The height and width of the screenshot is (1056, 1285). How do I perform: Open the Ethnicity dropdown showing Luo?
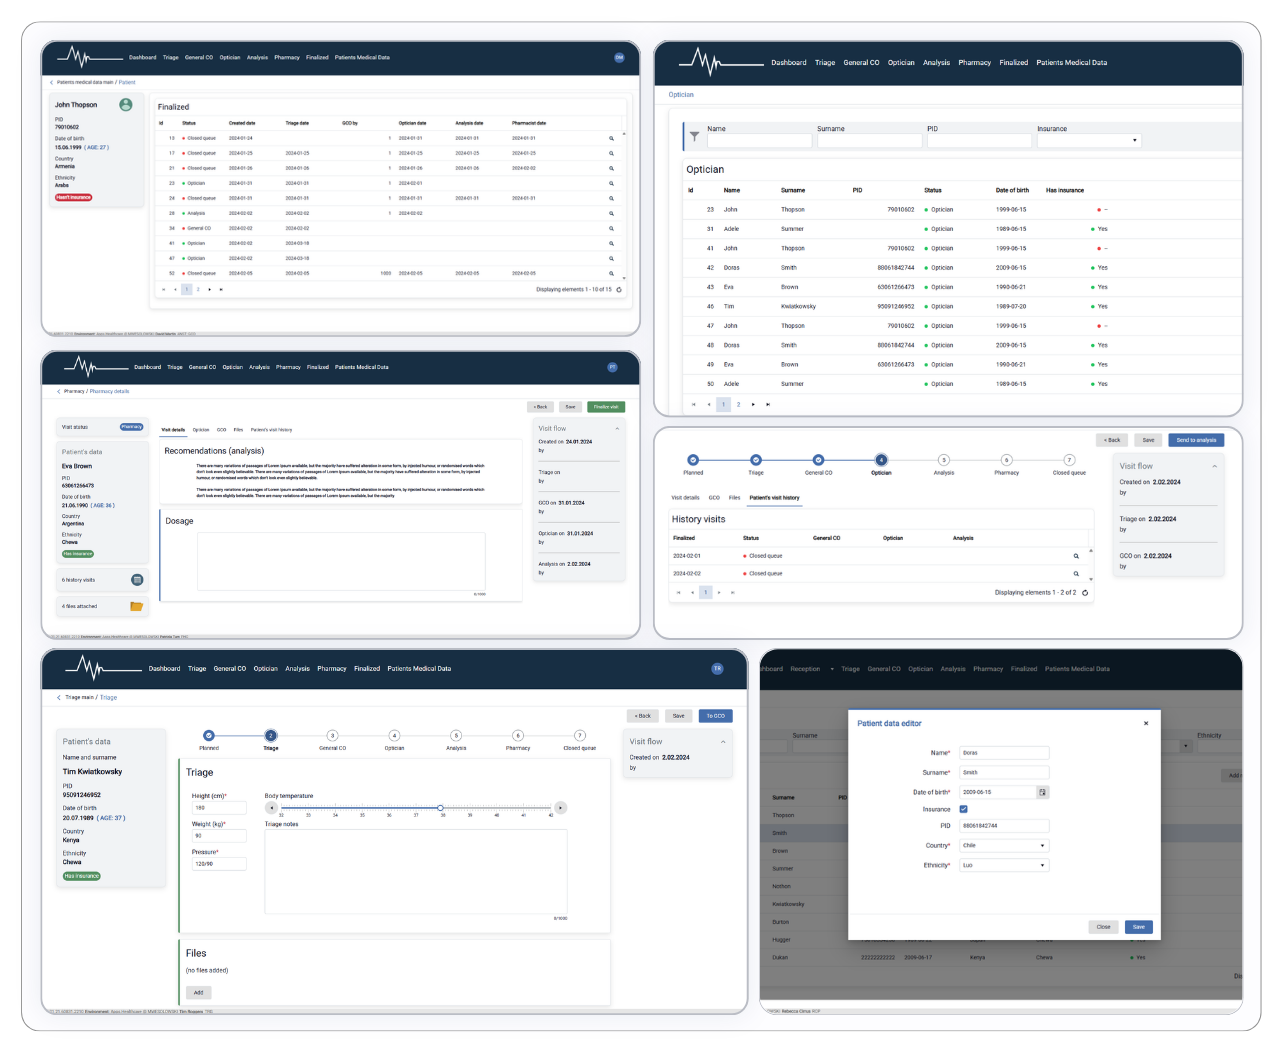[1004, 865]
